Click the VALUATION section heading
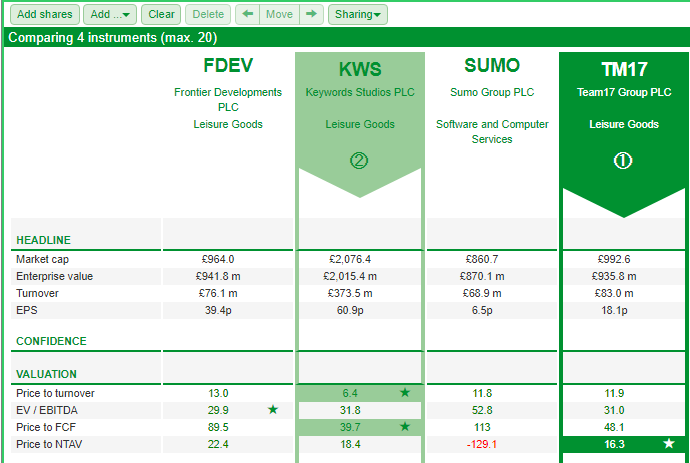The height and width of the screenshot is (463, 690). 46,374
